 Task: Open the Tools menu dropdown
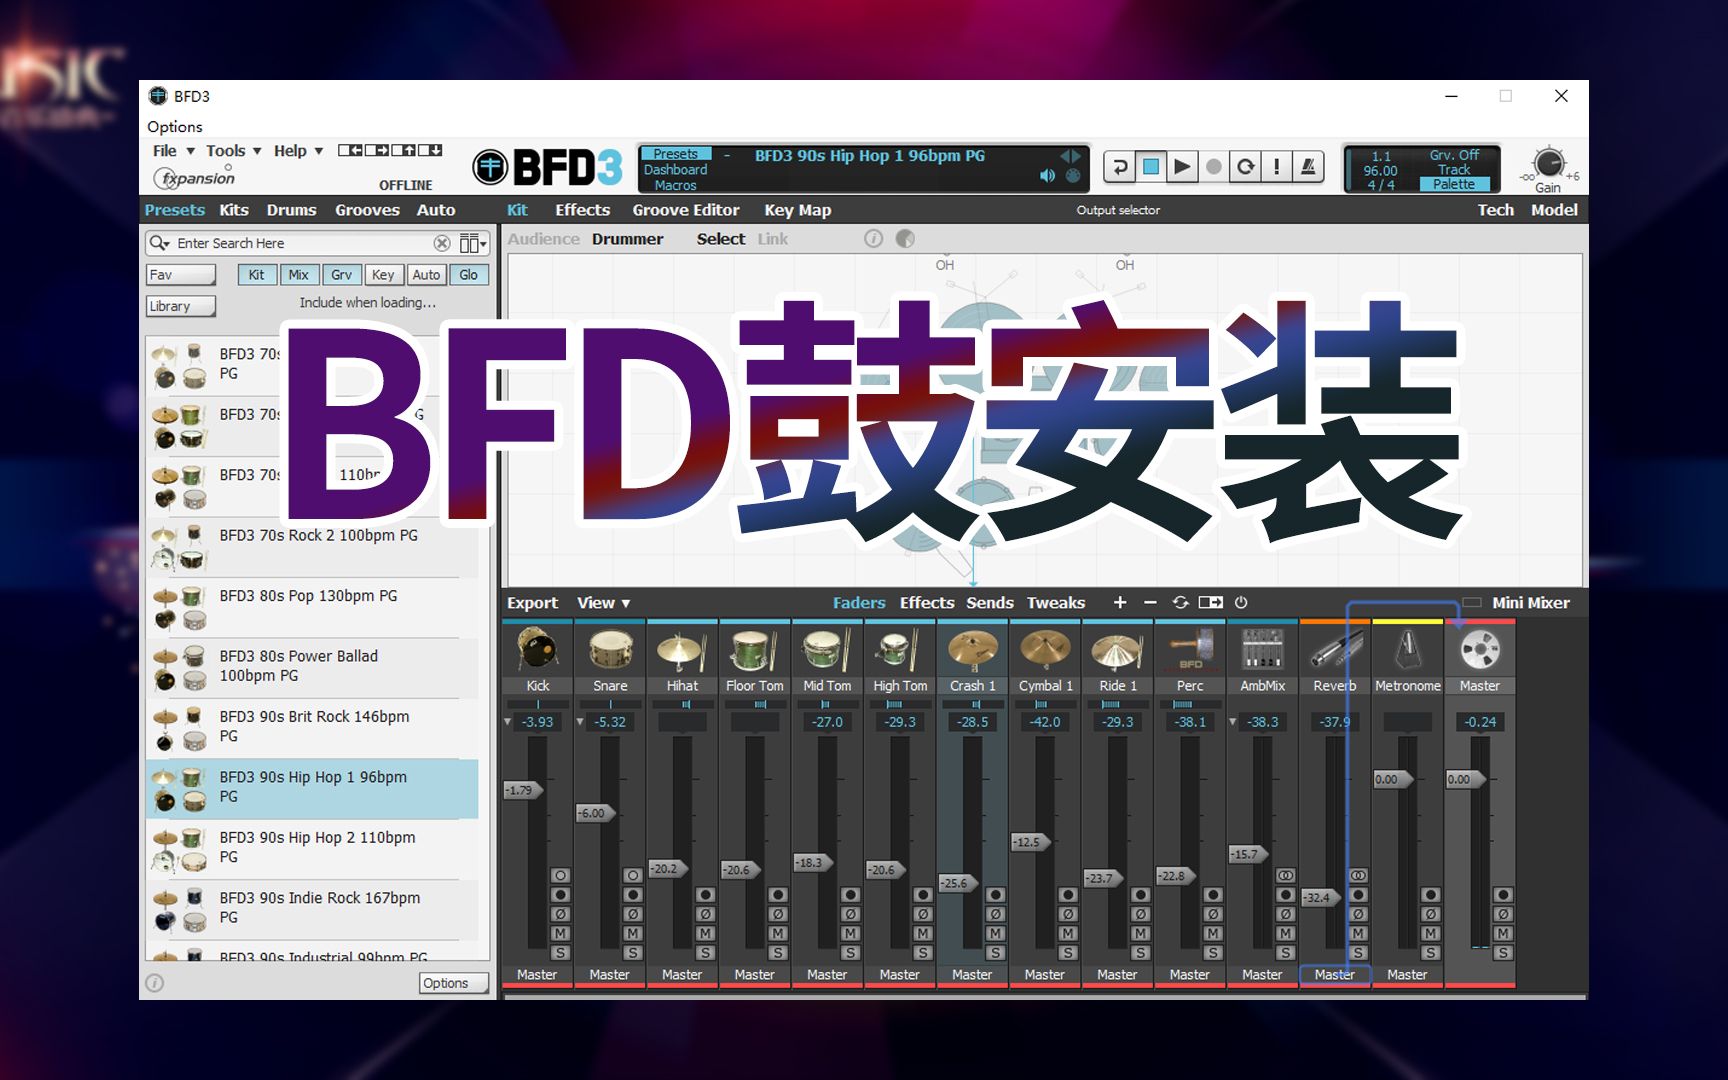233,151
